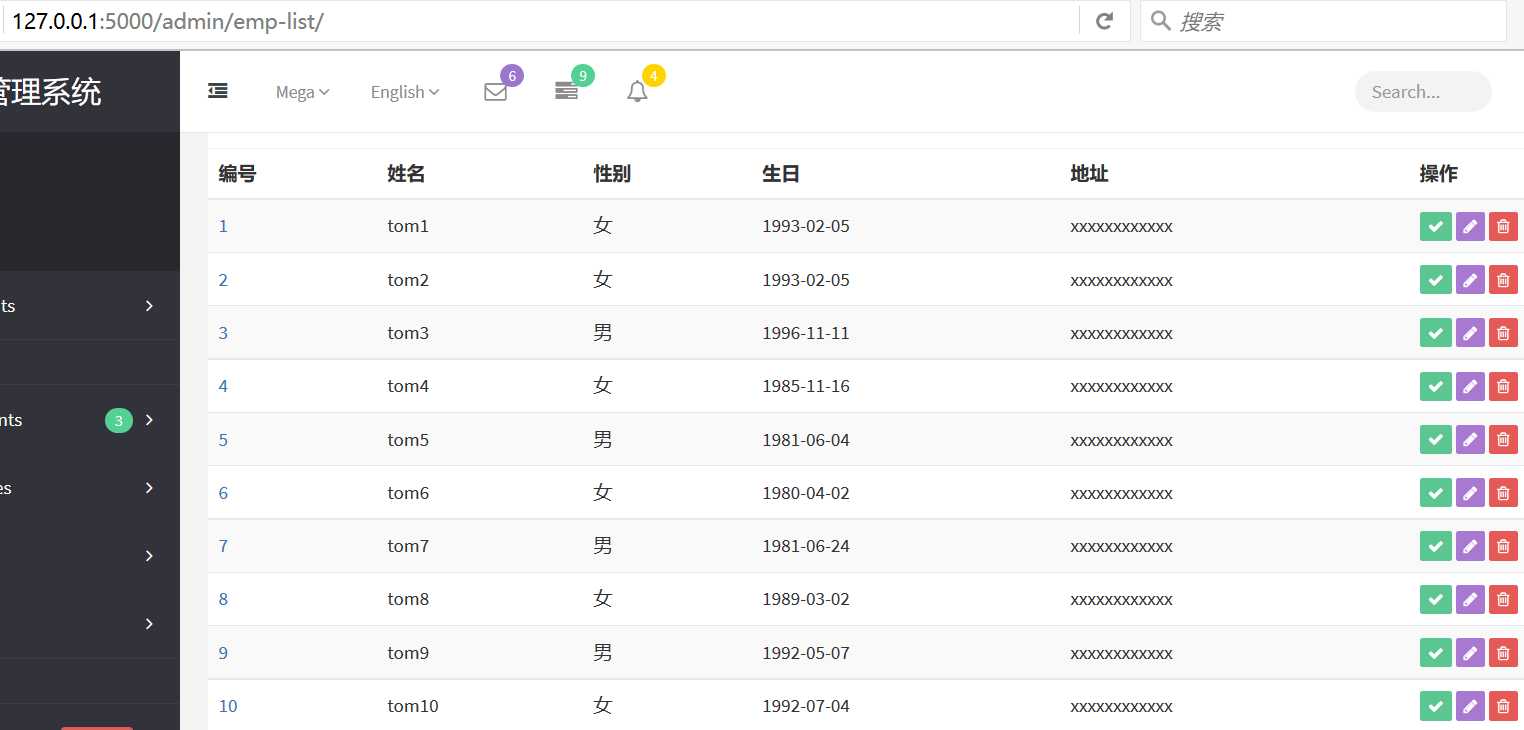Open employee number 5 link
Viewport: 1524px width, 730px height.
point(223,440)
